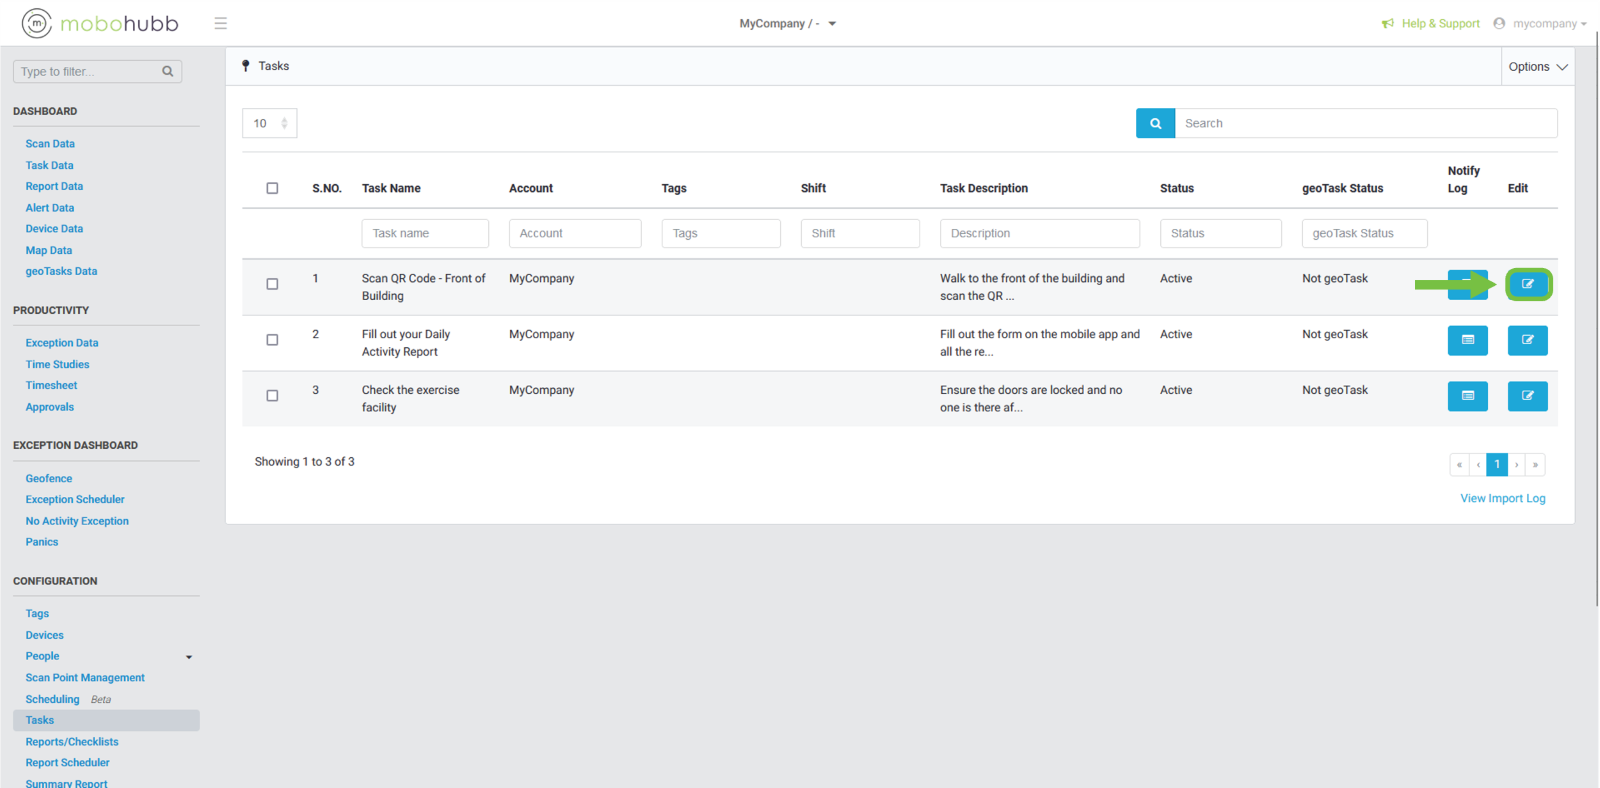
Task: Edit the Scan QR Code task
Action: (1527, 285)
